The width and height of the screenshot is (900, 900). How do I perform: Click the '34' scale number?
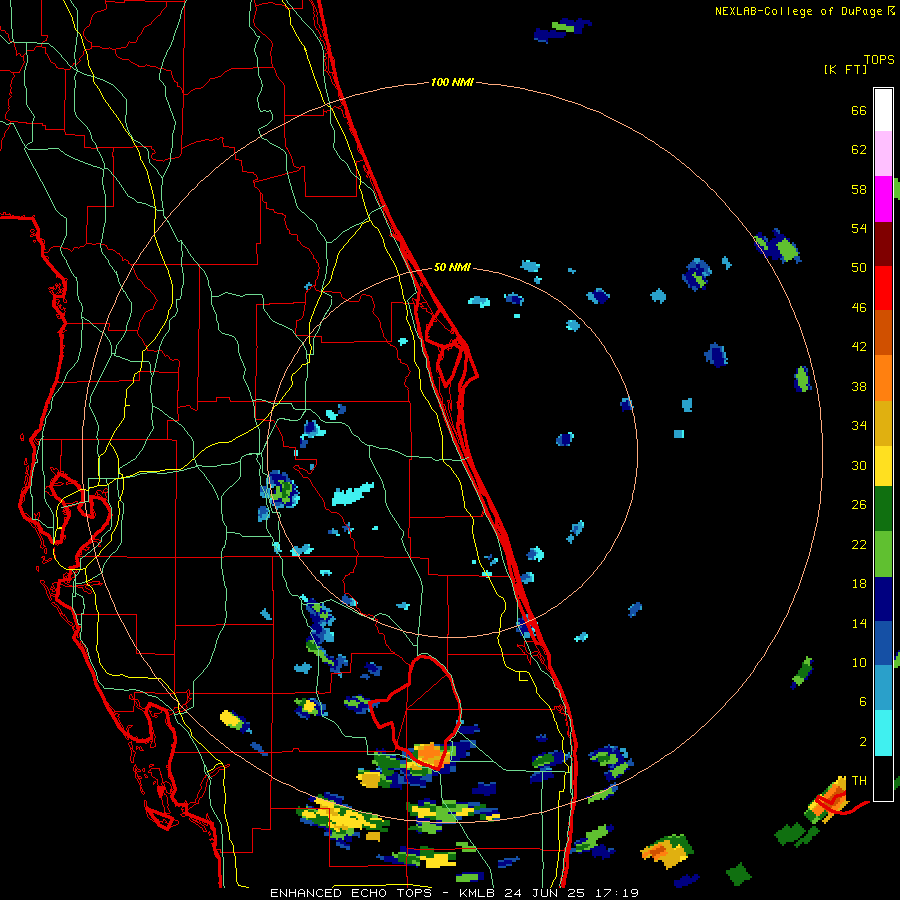click(x=859, y=426)
